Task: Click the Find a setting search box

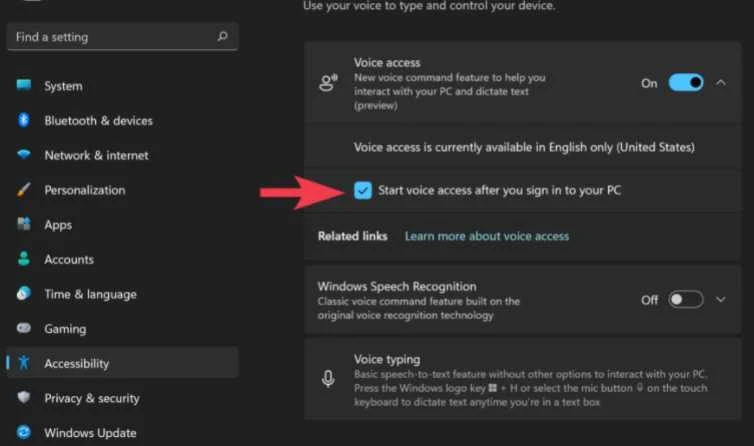Action: tap(122, 37)
